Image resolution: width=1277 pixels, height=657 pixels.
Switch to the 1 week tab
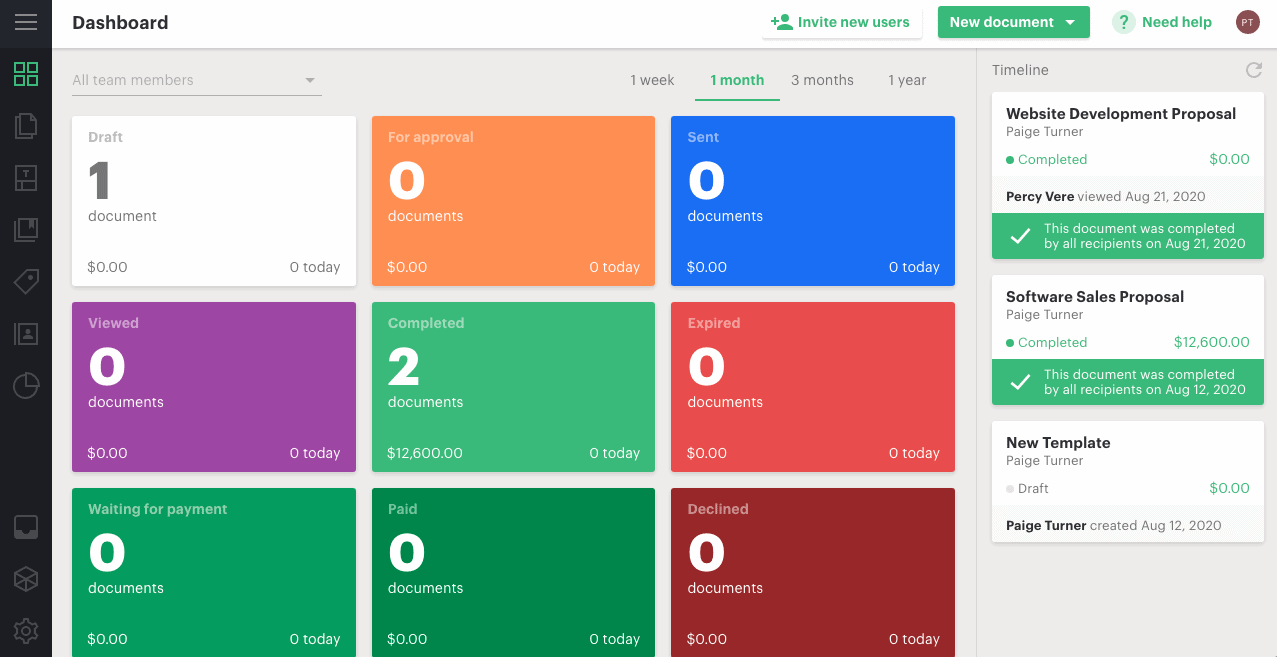(652, 80)
